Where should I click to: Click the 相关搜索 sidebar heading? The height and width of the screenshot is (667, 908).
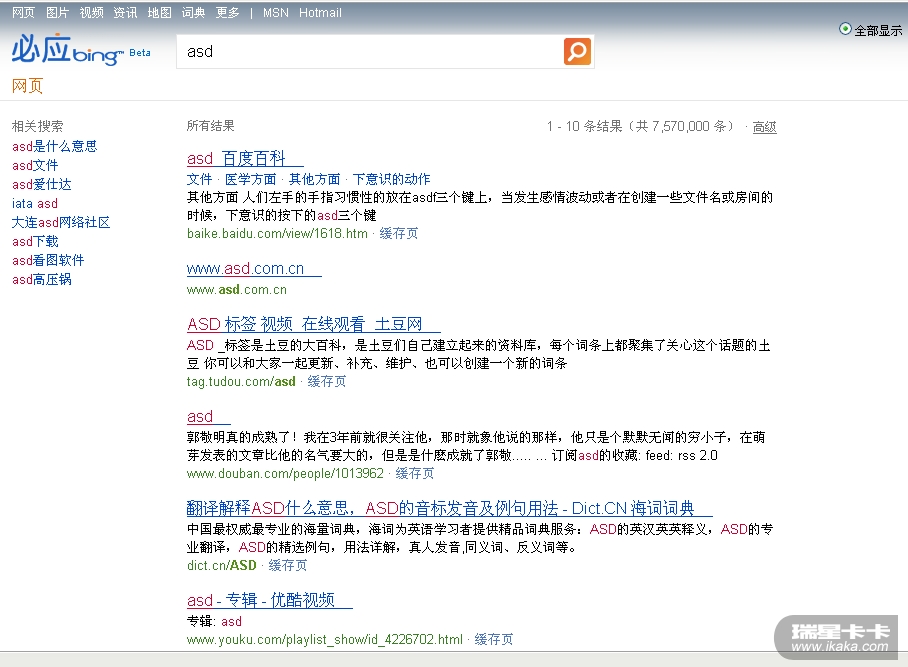(x=38, y=126)
